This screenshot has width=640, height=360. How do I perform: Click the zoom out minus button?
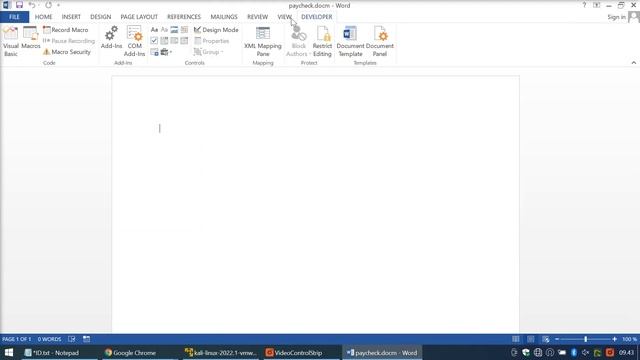(x=557, y=339)
